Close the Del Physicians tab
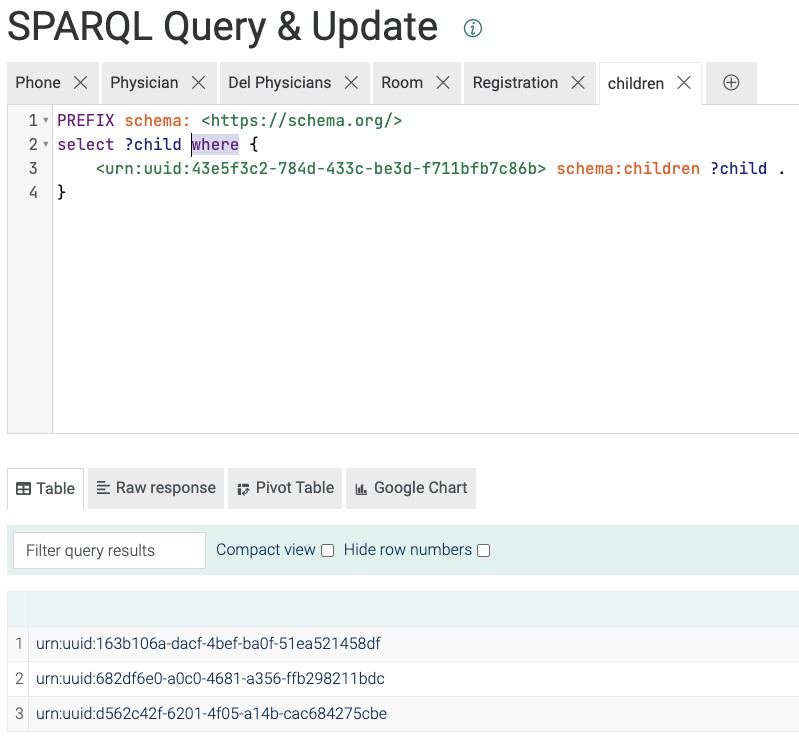799x752 pixels. click(351, 83)
